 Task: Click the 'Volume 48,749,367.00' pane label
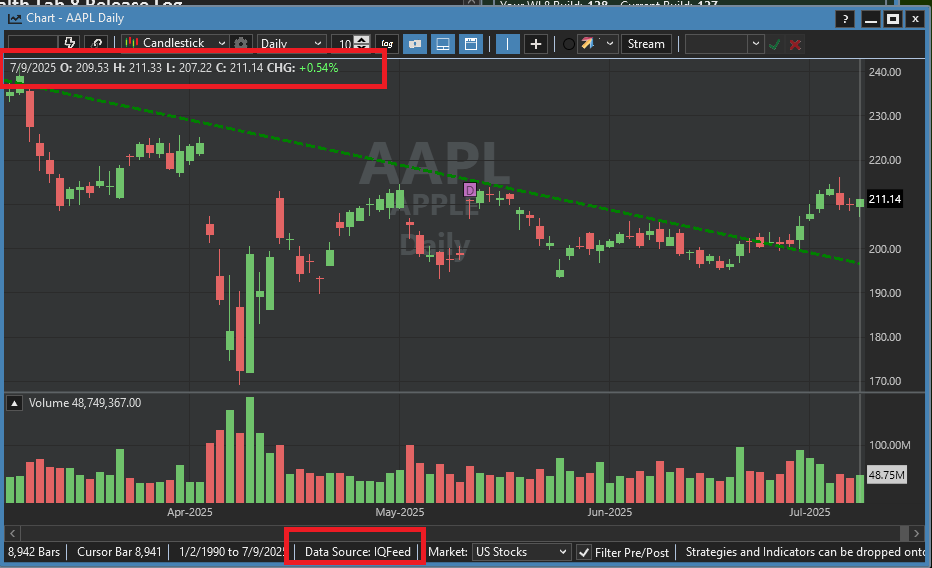(85, 403)
